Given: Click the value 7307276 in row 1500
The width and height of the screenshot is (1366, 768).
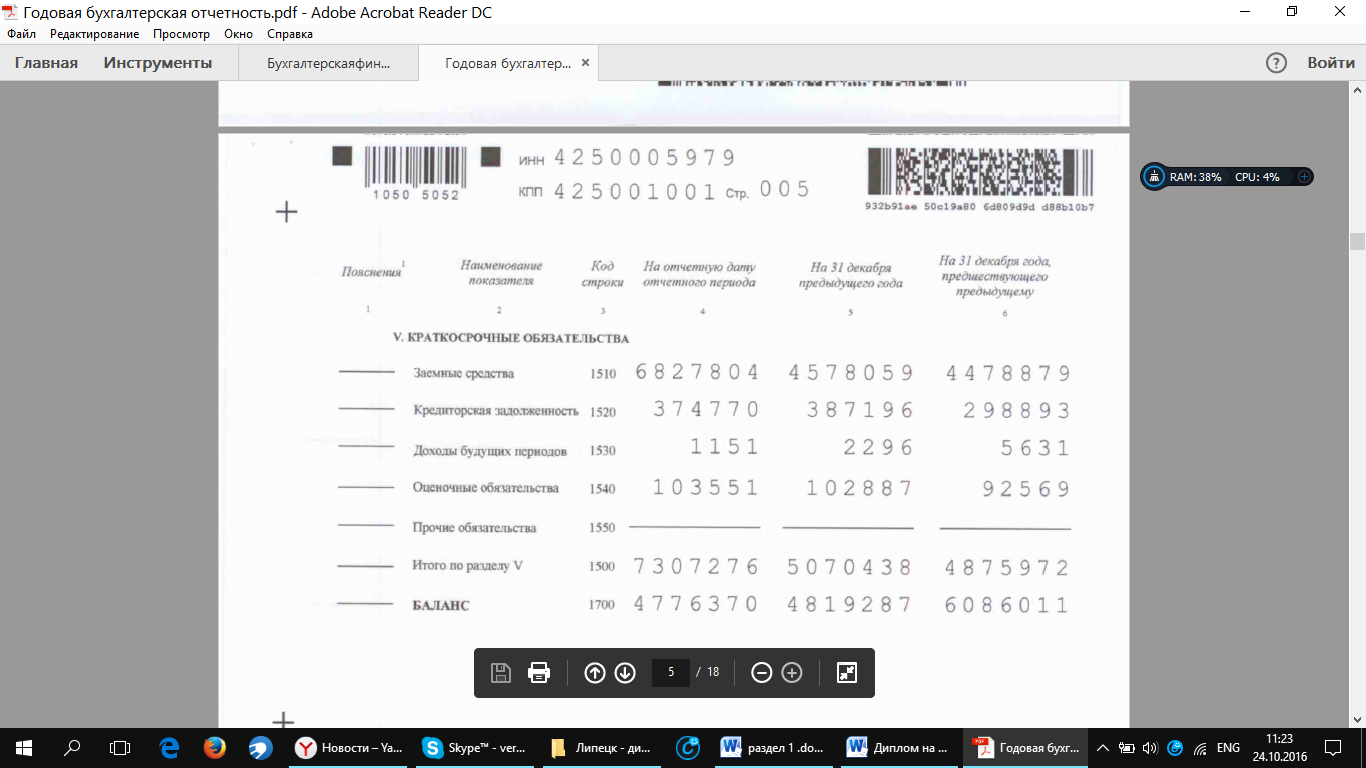Looking at the screenshot, I should pos(697,567).
